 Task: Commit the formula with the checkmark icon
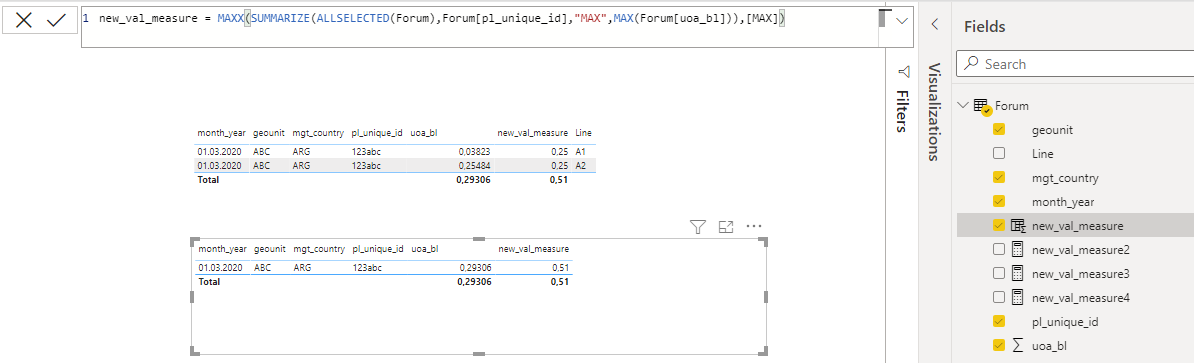[x=56, y=21]
